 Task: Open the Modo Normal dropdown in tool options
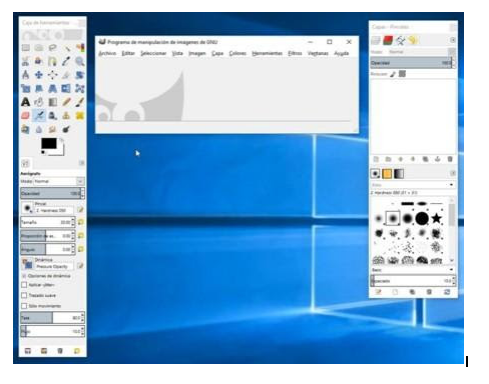(x=59, y=181)
